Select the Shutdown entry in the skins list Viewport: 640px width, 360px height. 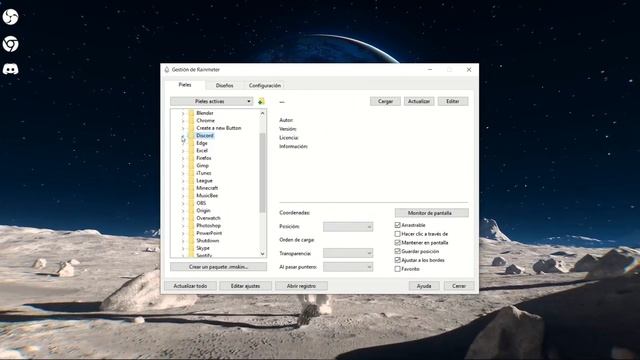tap(208, 240)
